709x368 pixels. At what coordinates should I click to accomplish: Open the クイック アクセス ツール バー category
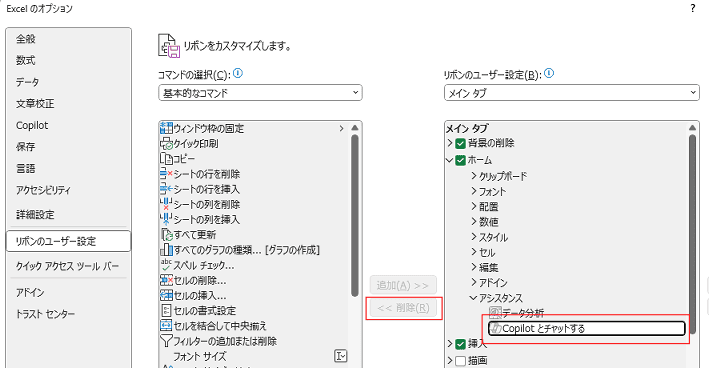coord(68,266)
